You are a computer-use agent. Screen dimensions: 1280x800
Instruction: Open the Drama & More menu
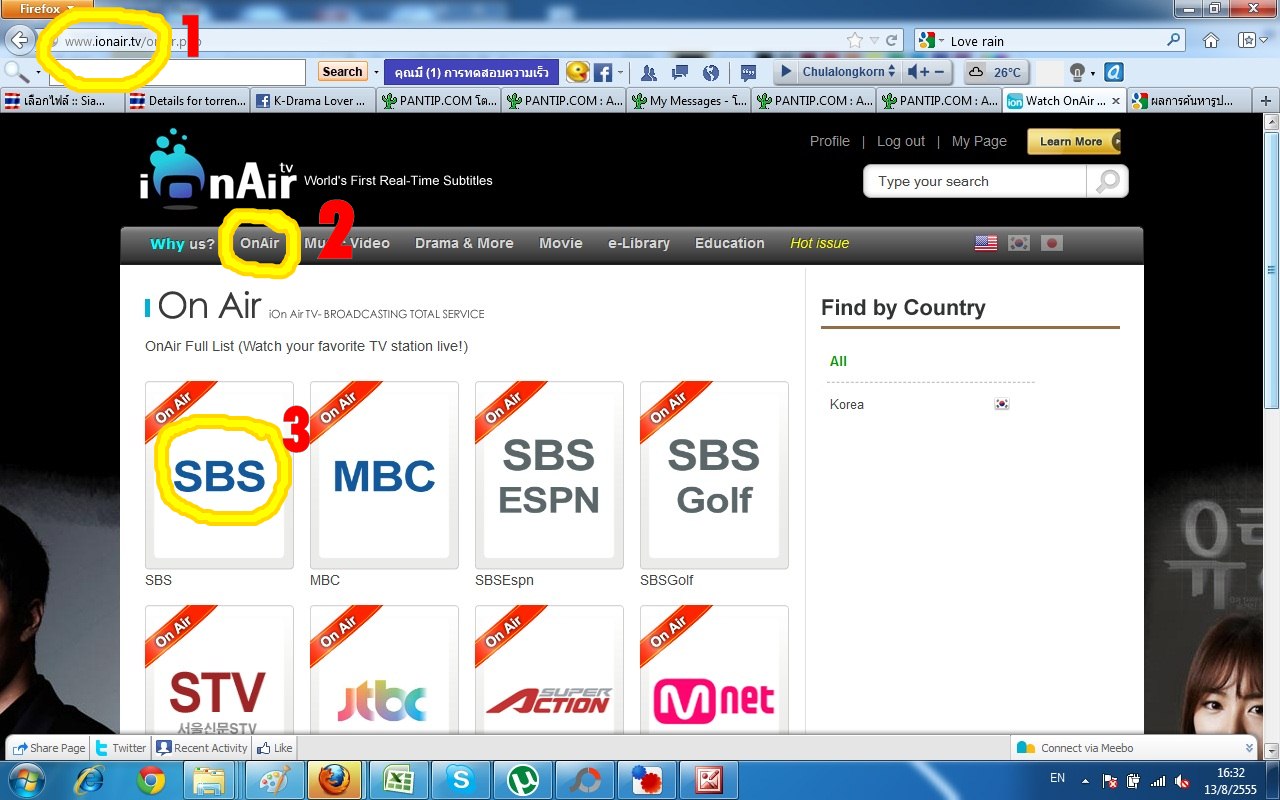coord(464,243)
